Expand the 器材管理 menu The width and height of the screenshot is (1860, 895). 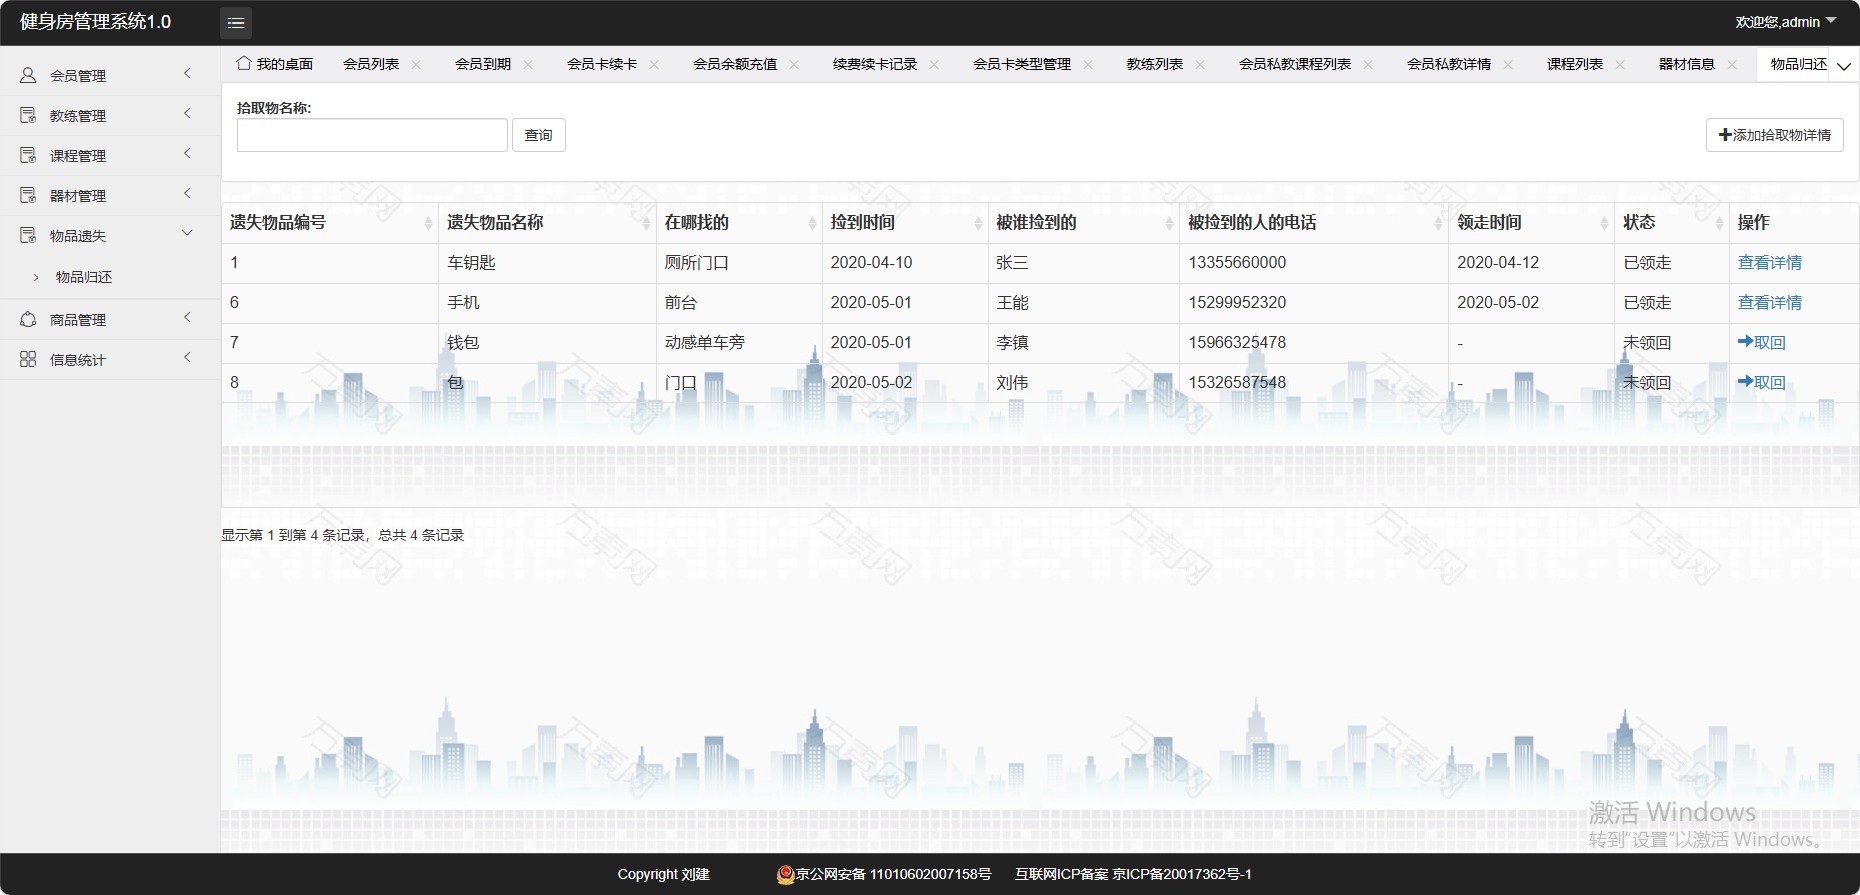[x=187, y=194]
